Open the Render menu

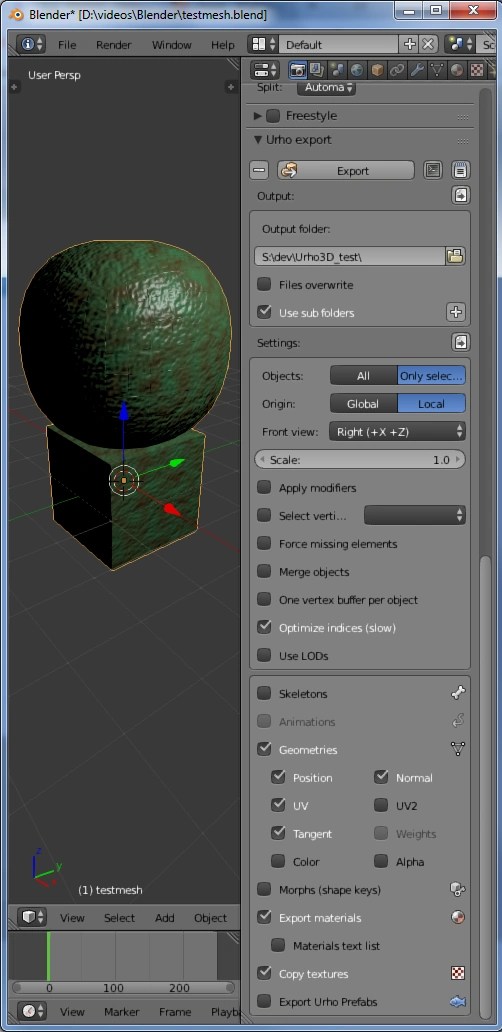tap(113, 45)
